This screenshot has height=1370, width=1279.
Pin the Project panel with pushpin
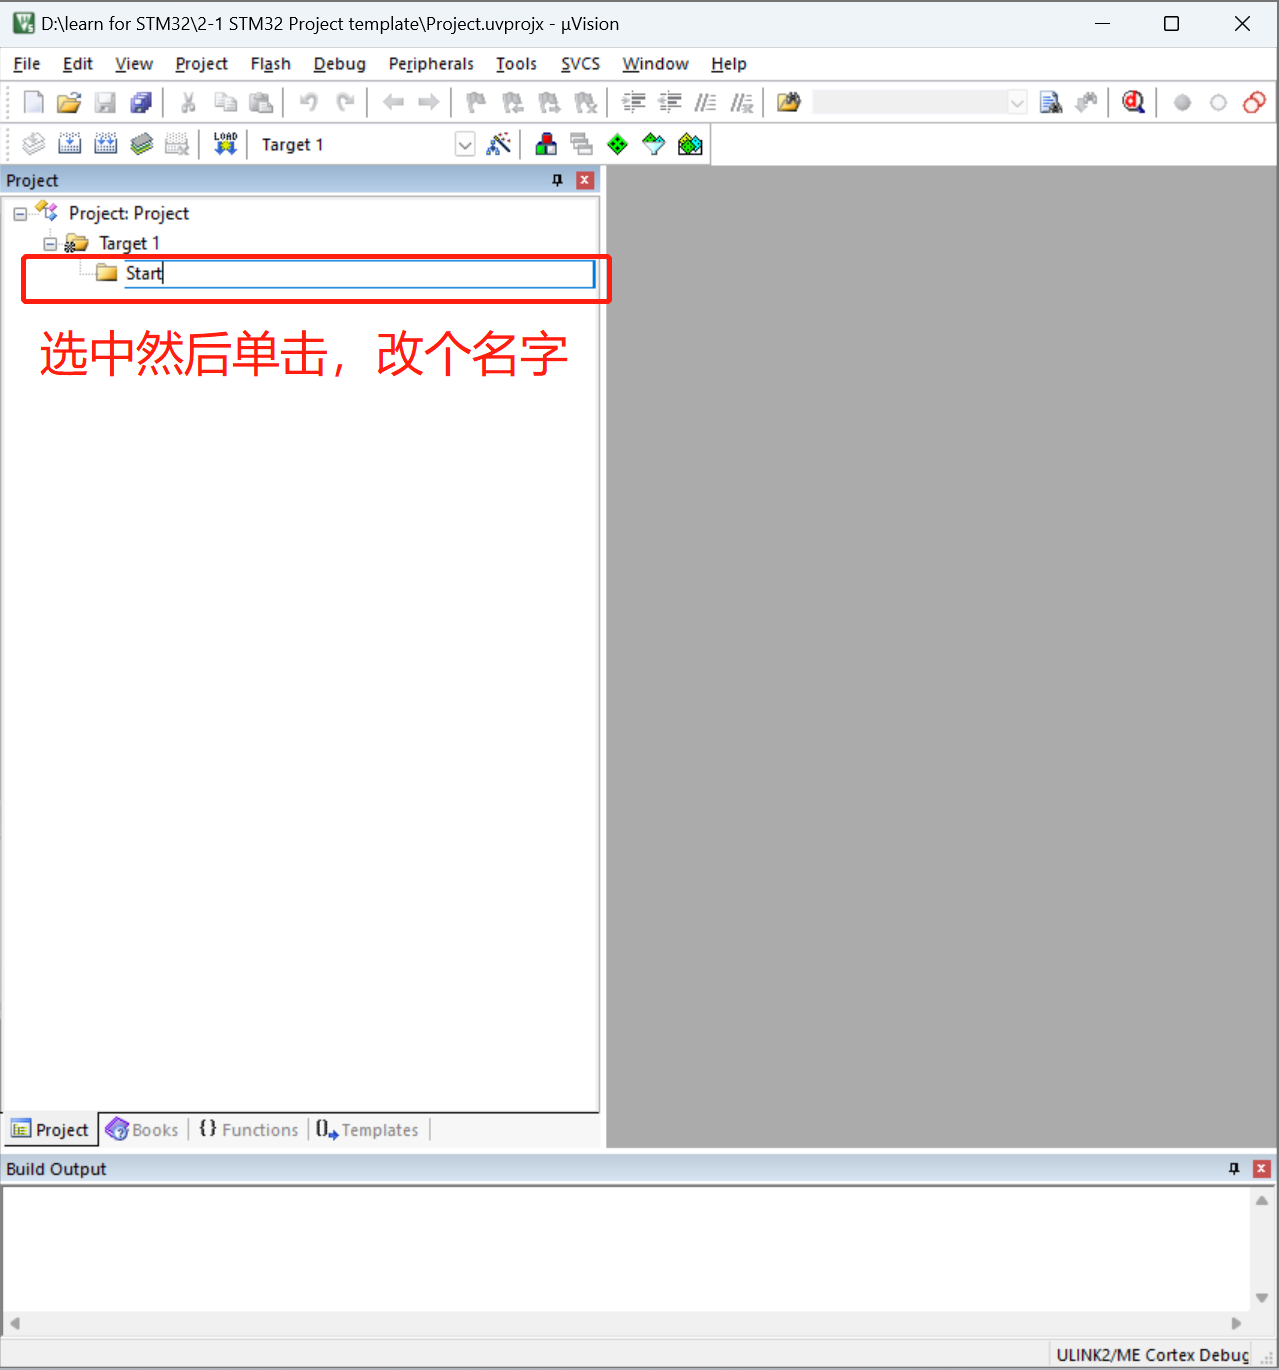point(557,180)
